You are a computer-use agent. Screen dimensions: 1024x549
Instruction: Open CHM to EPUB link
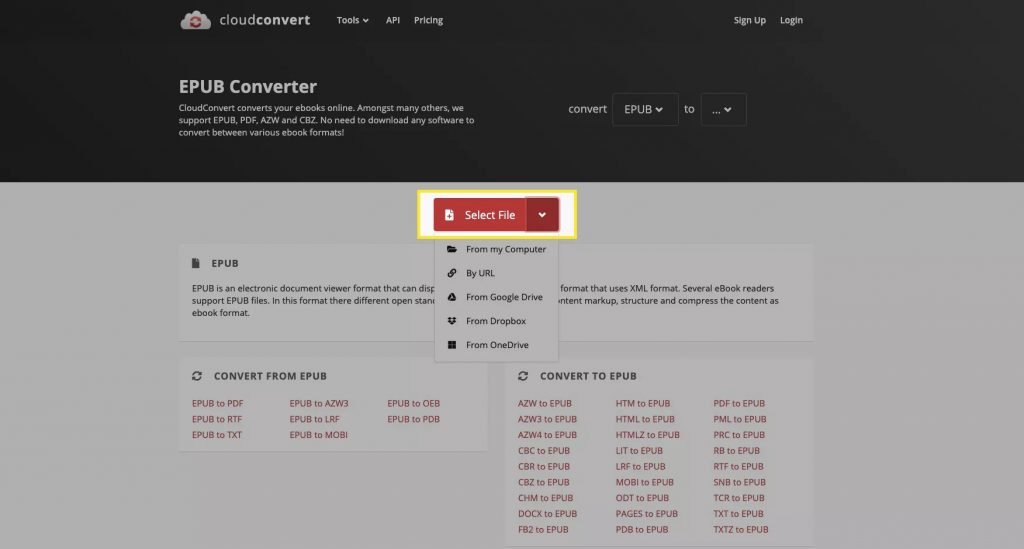(545, 498)
